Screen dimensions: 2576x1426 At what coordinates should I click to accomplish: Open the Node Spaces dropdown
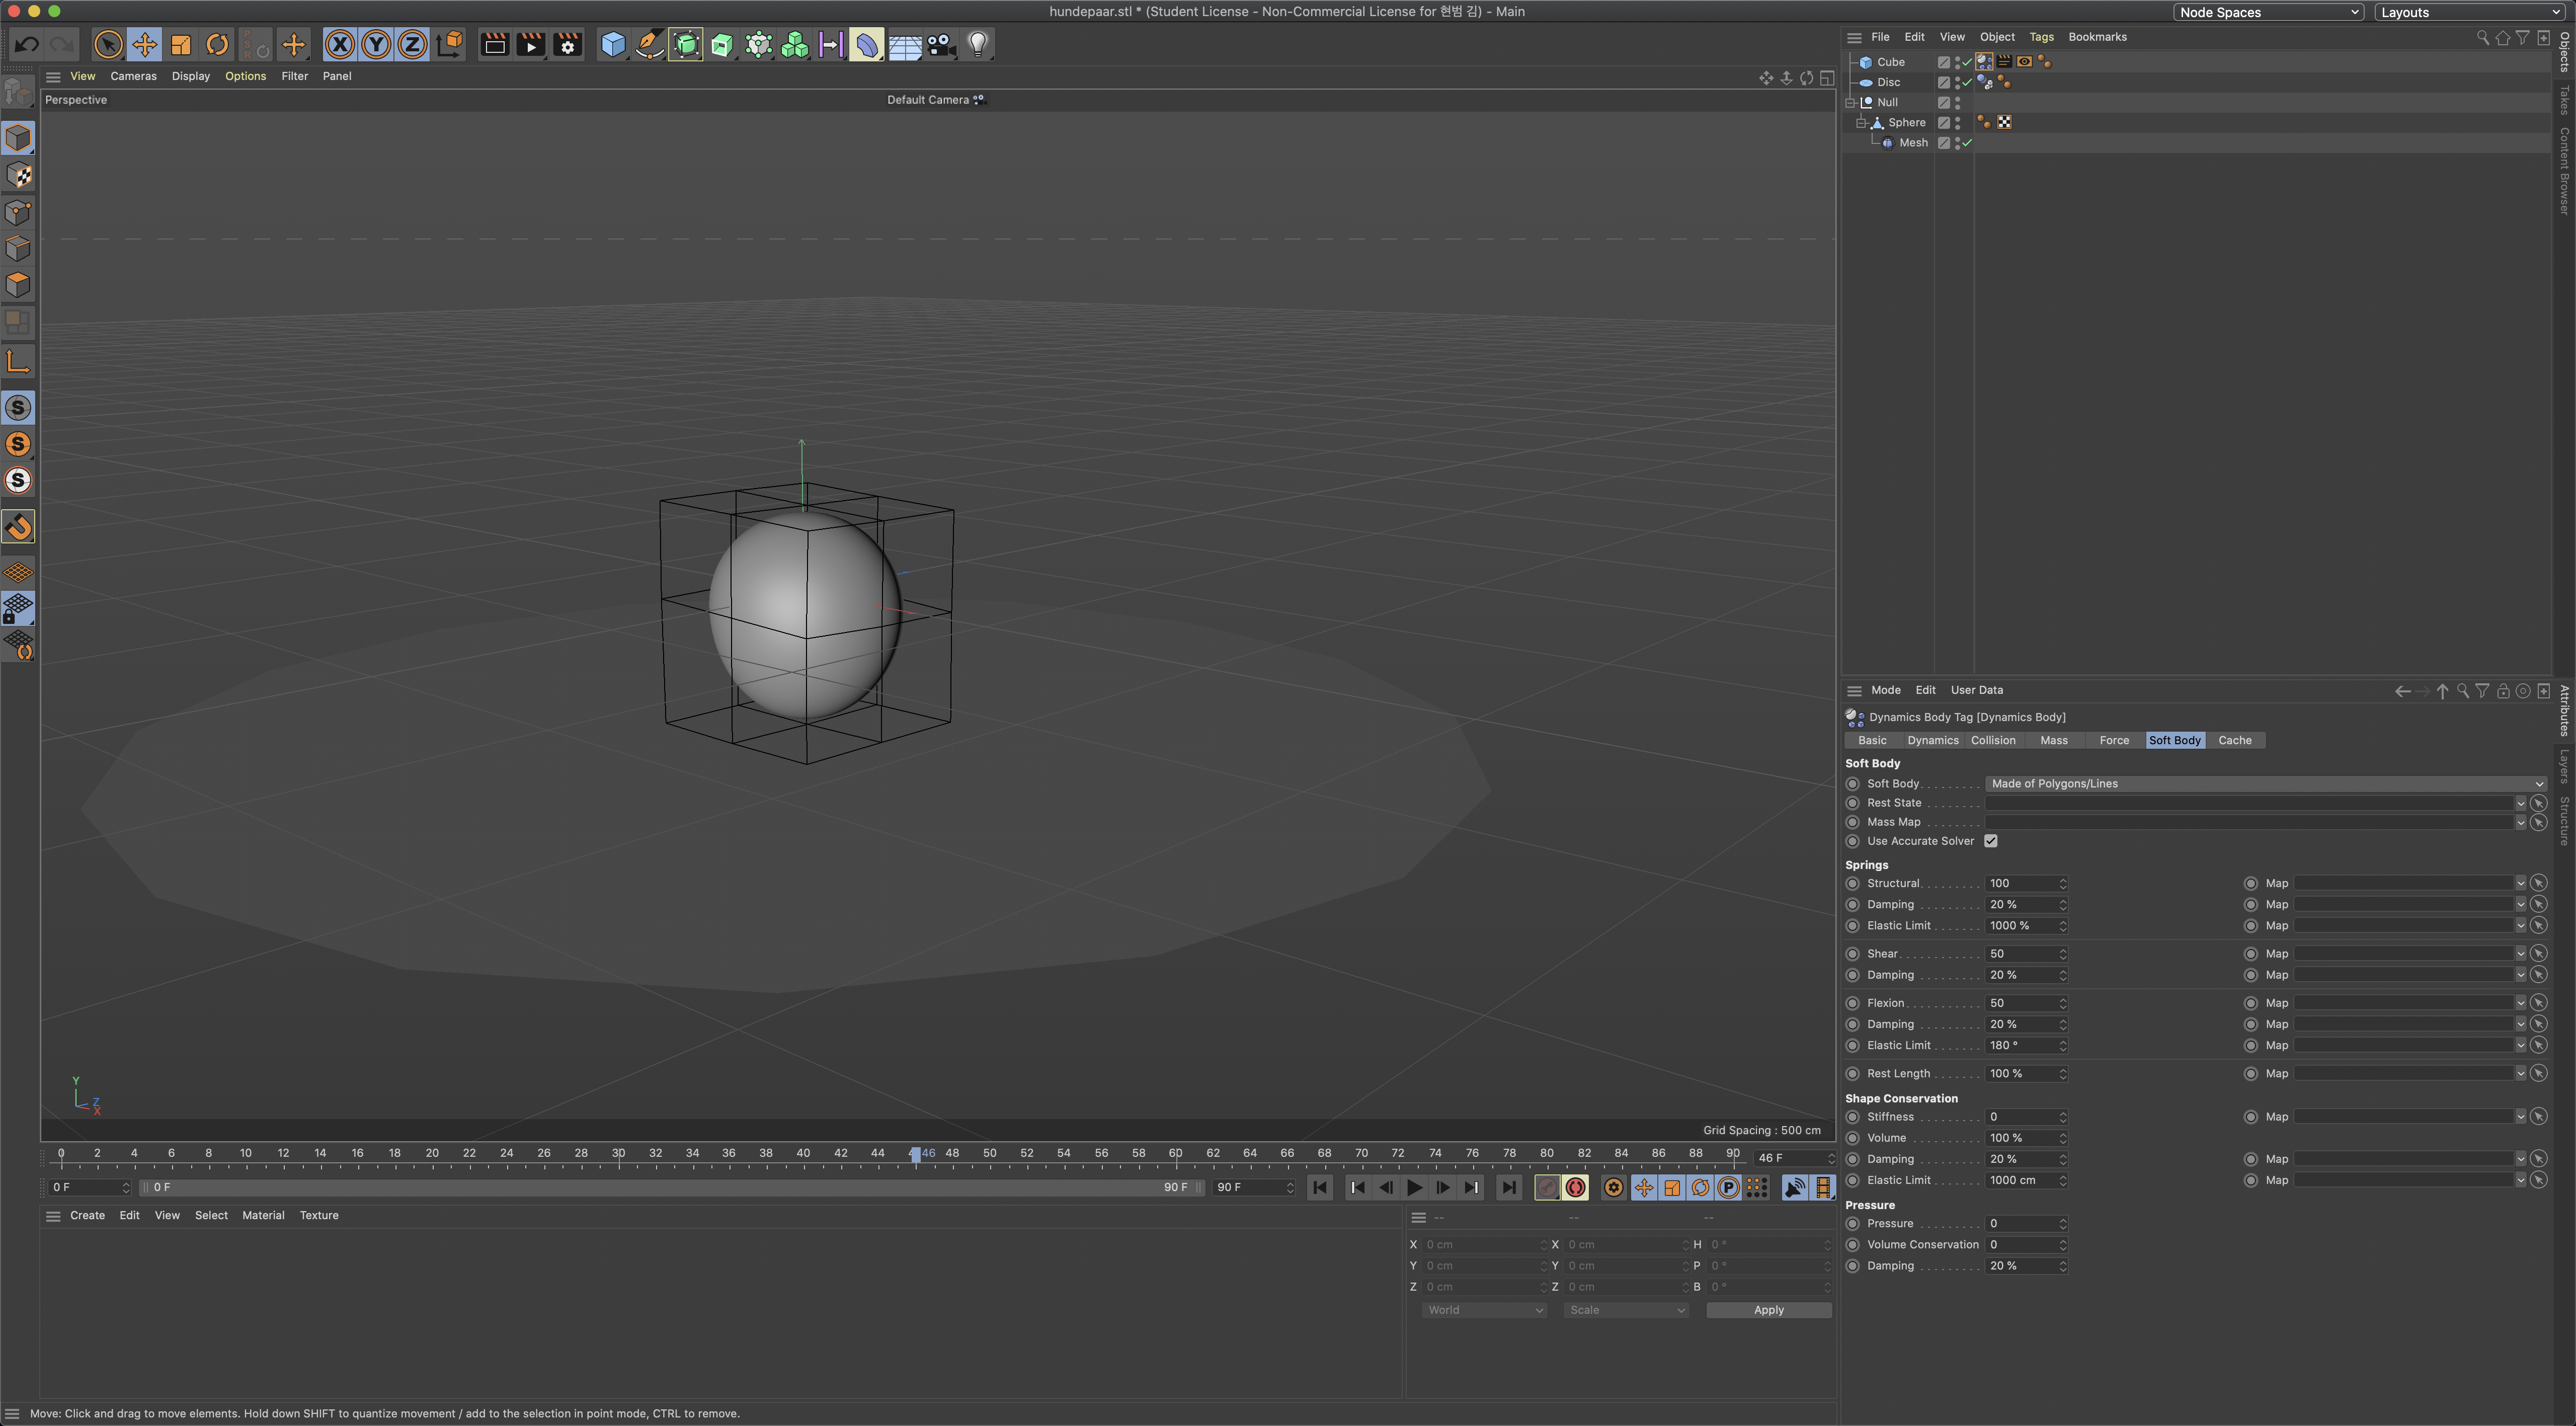2268,12
